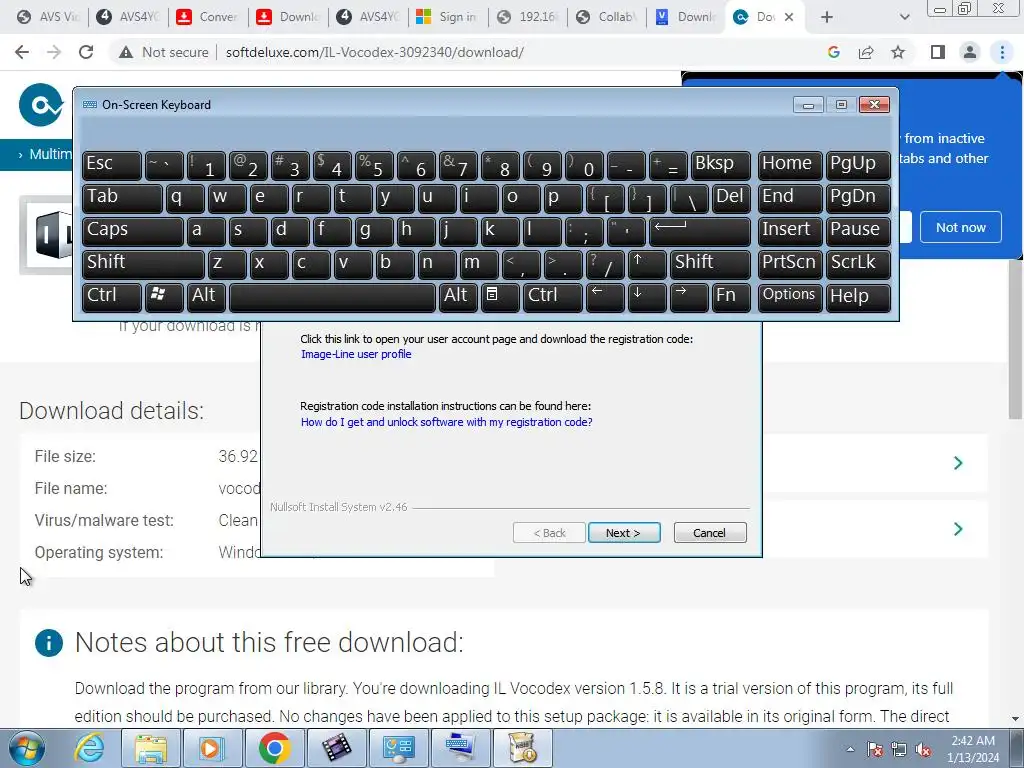Viewport: 1024px width, 768px height.
Task: Click the large Enter key
Action: 700,231
